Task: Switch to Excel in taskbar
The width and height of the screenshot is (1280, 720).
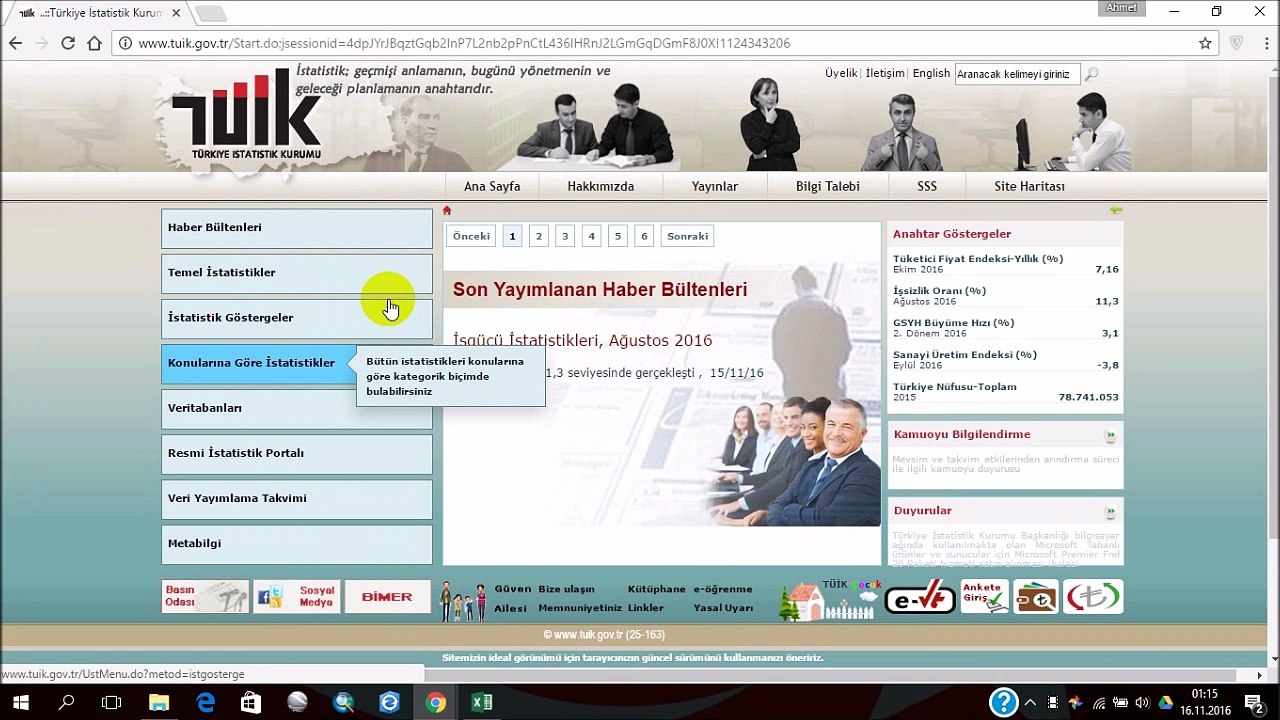Action: tap(482, 702)
